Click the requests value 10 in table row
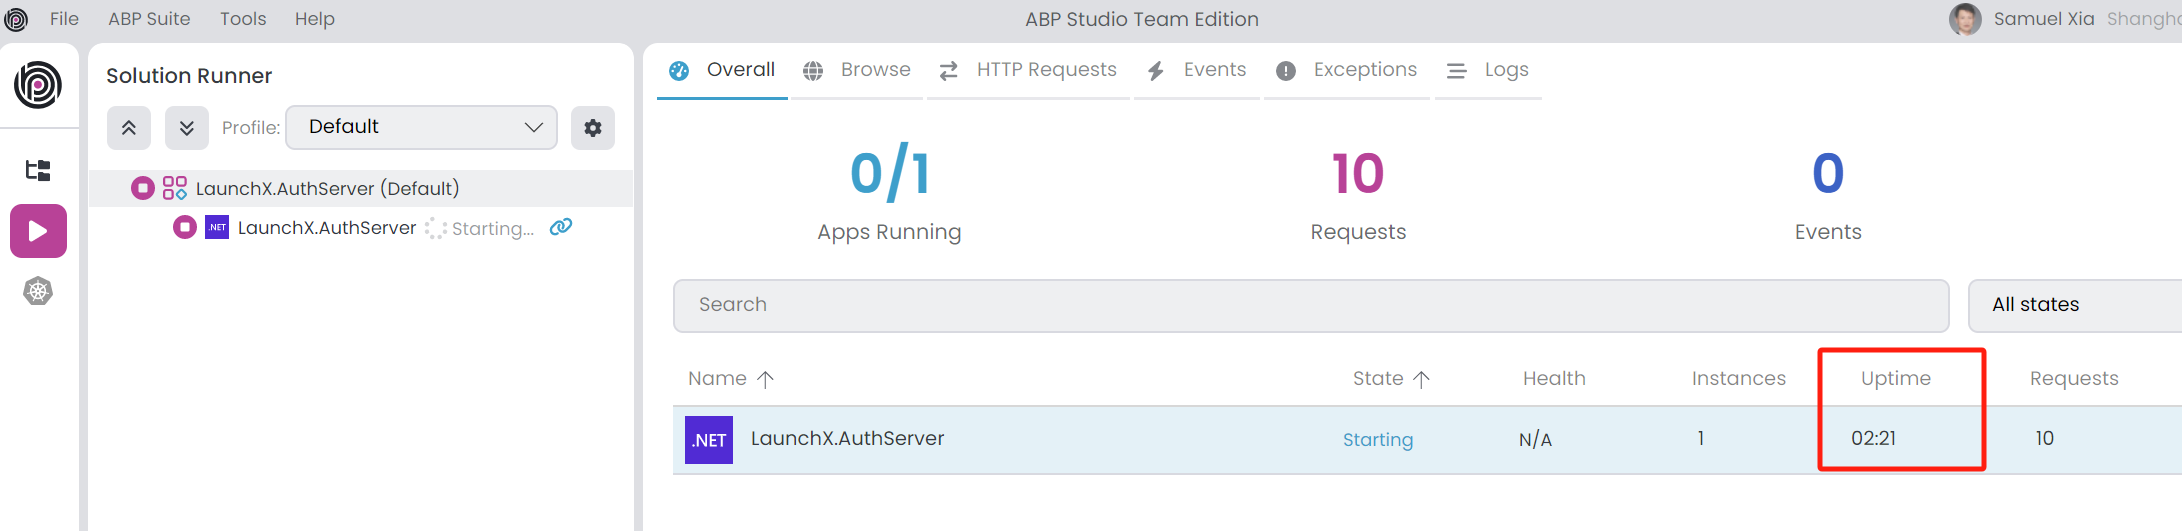Screen dimensions: 2182x531 point(2044,438)
